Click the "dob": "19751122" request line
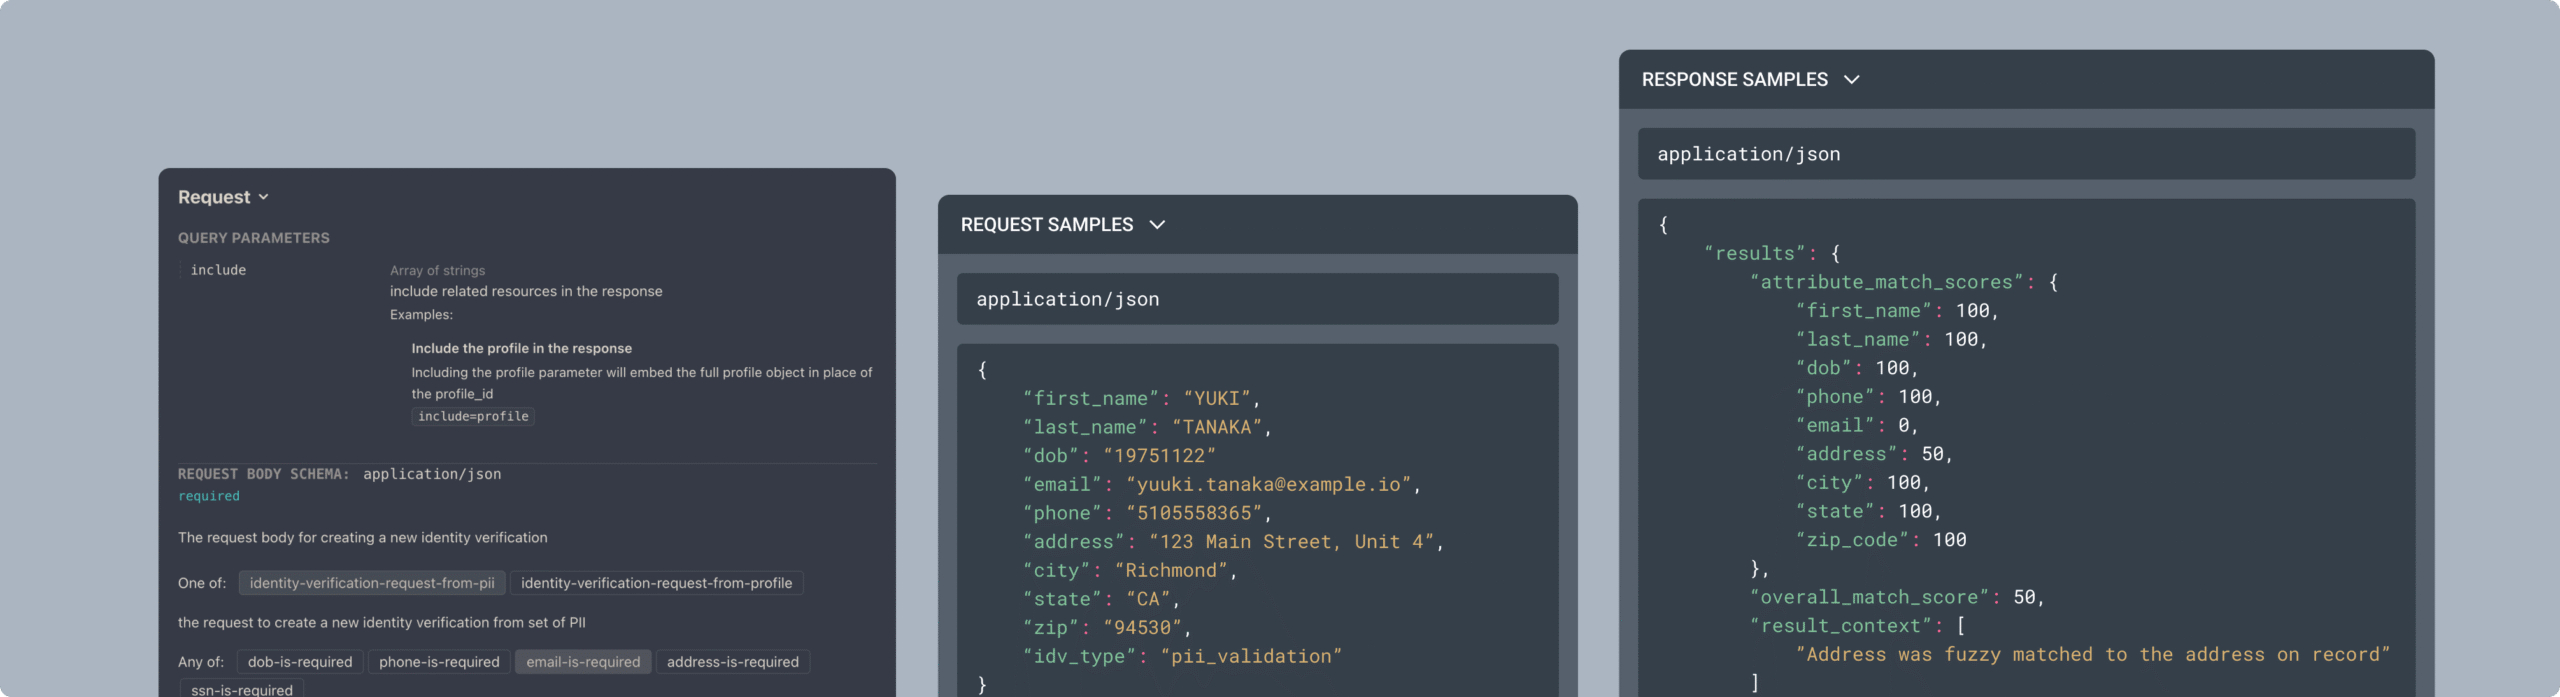This screenshot has width=2560, height=697. (1119, 456)
